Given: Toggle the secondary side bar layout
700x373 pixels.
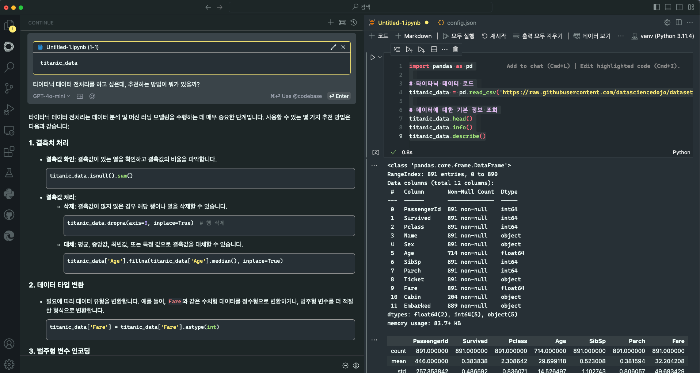Looking at the screenshot, I should pos(679,7).
